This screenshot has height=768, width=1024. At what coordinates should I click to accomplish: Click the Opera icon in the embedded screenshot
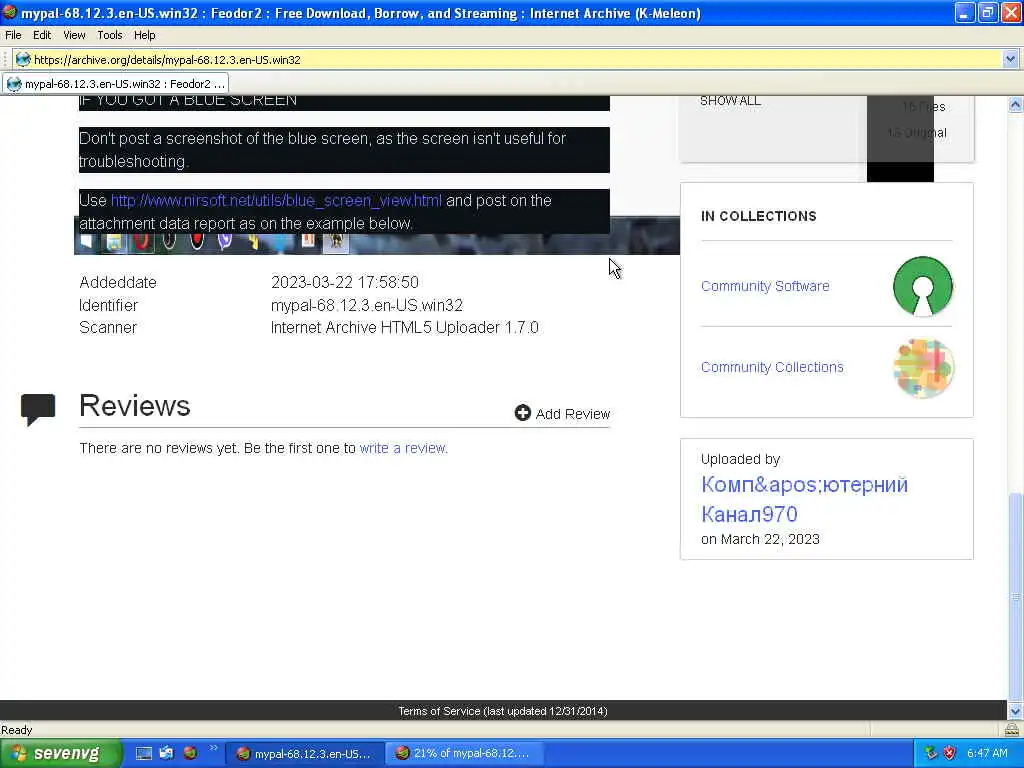[142, 242]
